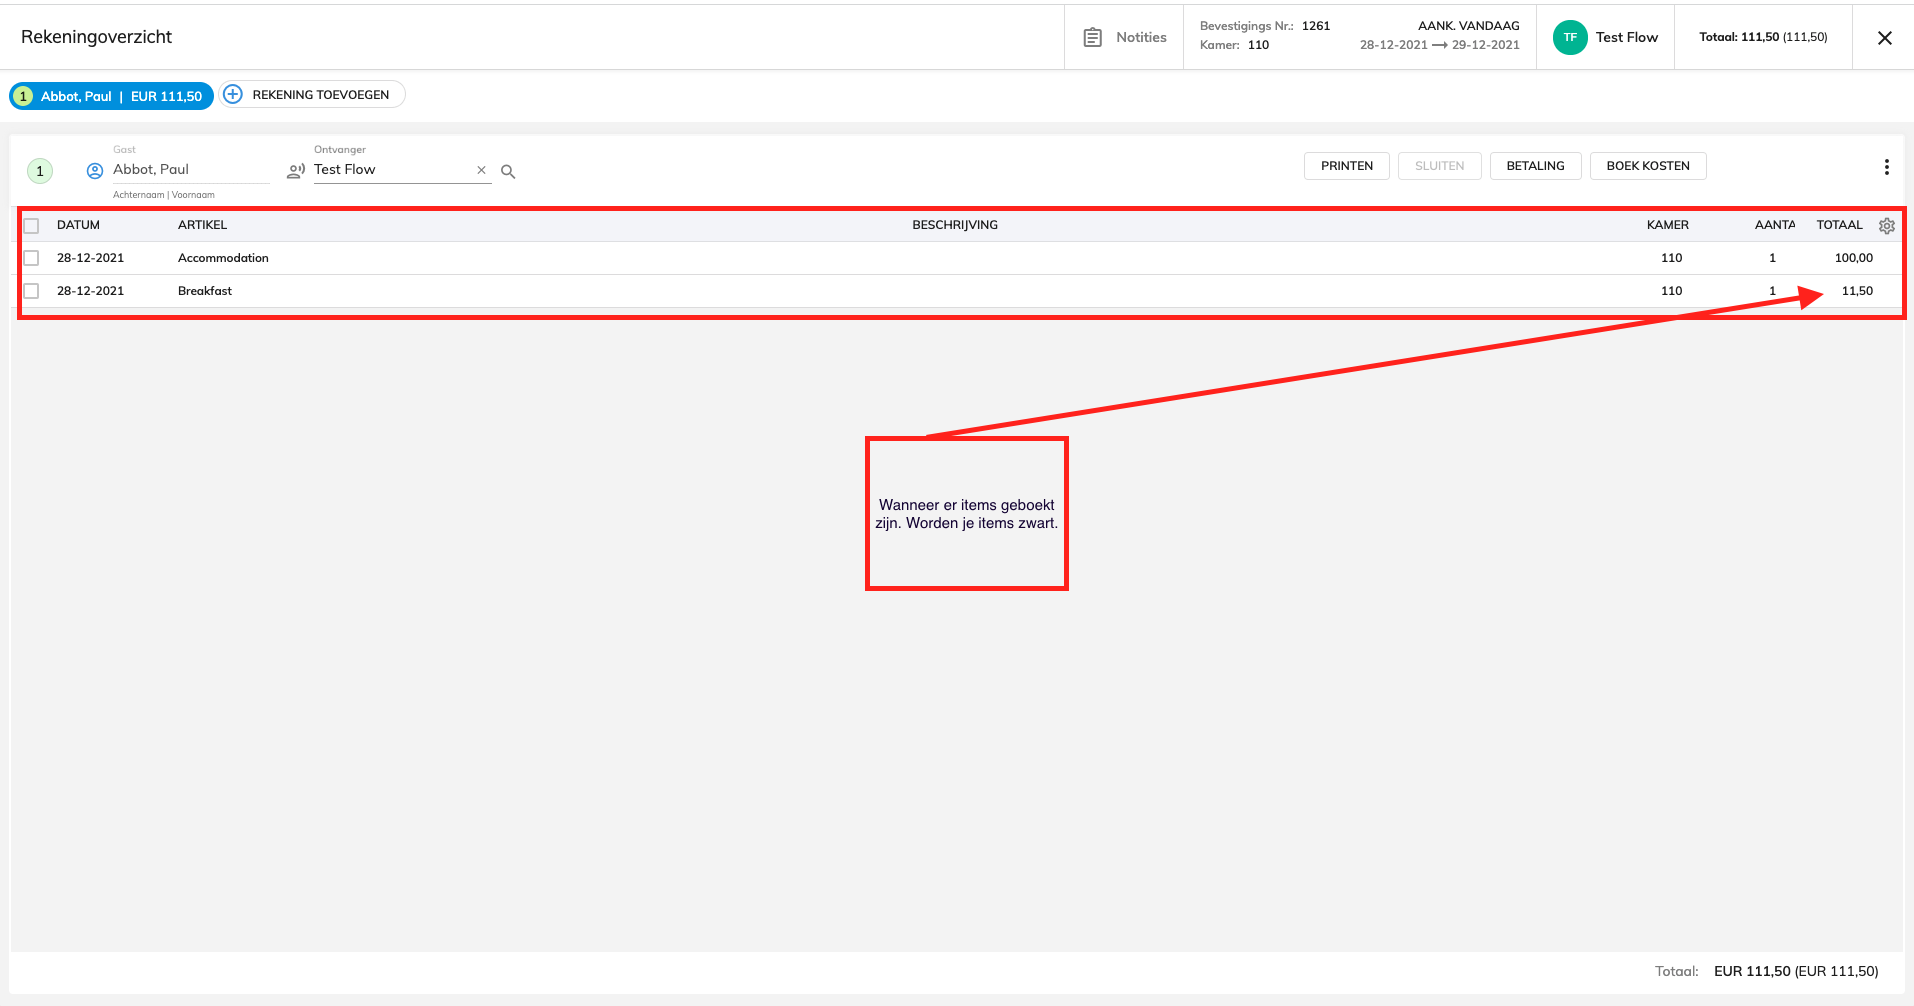Click the Gast field Abbot, Paul

coord(190,170)
